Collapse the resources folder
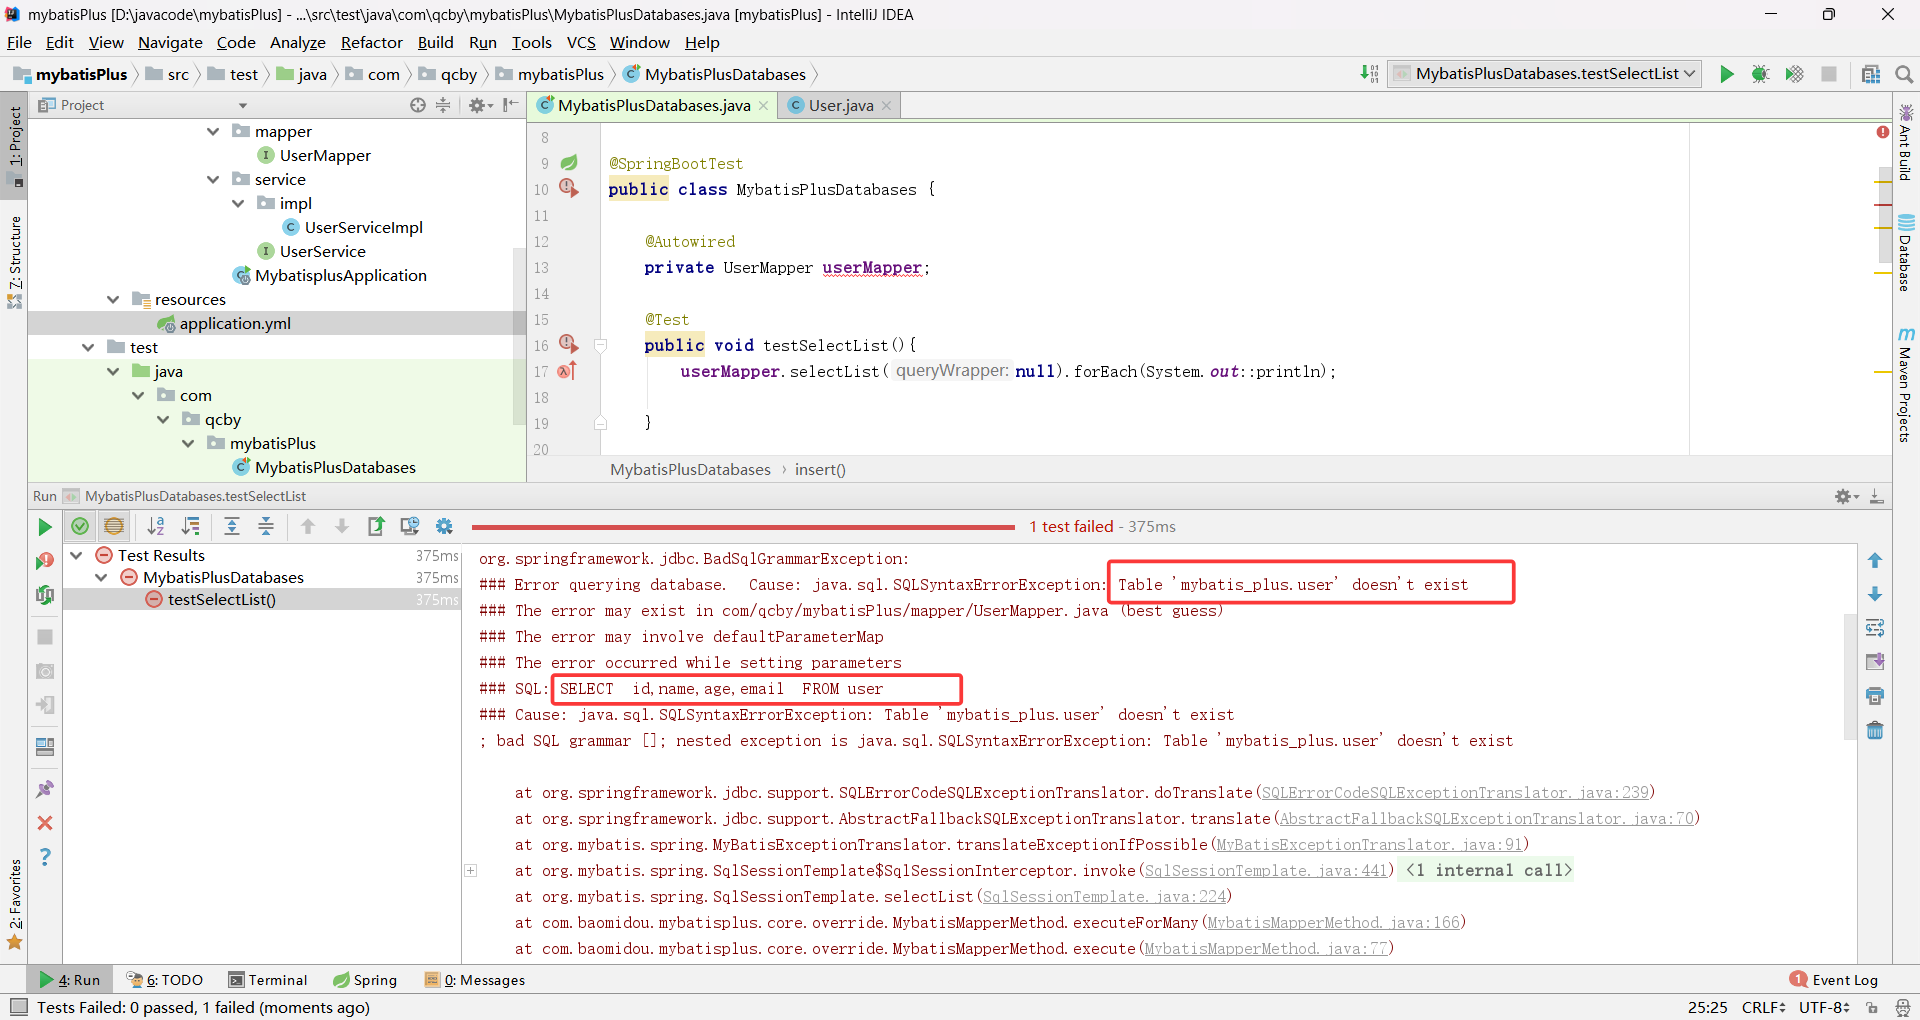 coord(113,299)
